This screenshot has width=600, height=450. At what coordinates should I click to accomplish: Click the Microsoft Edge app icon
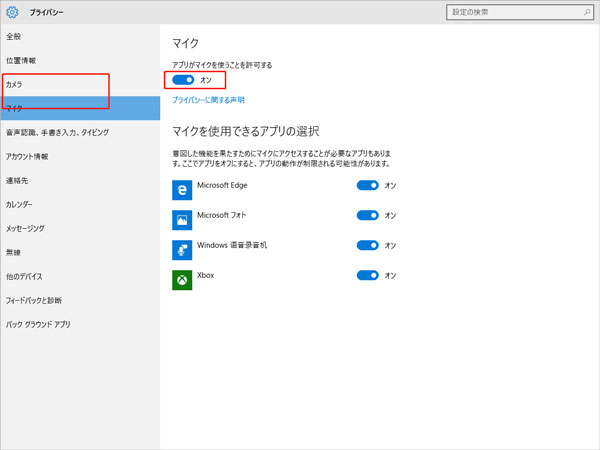coord(182,187)
